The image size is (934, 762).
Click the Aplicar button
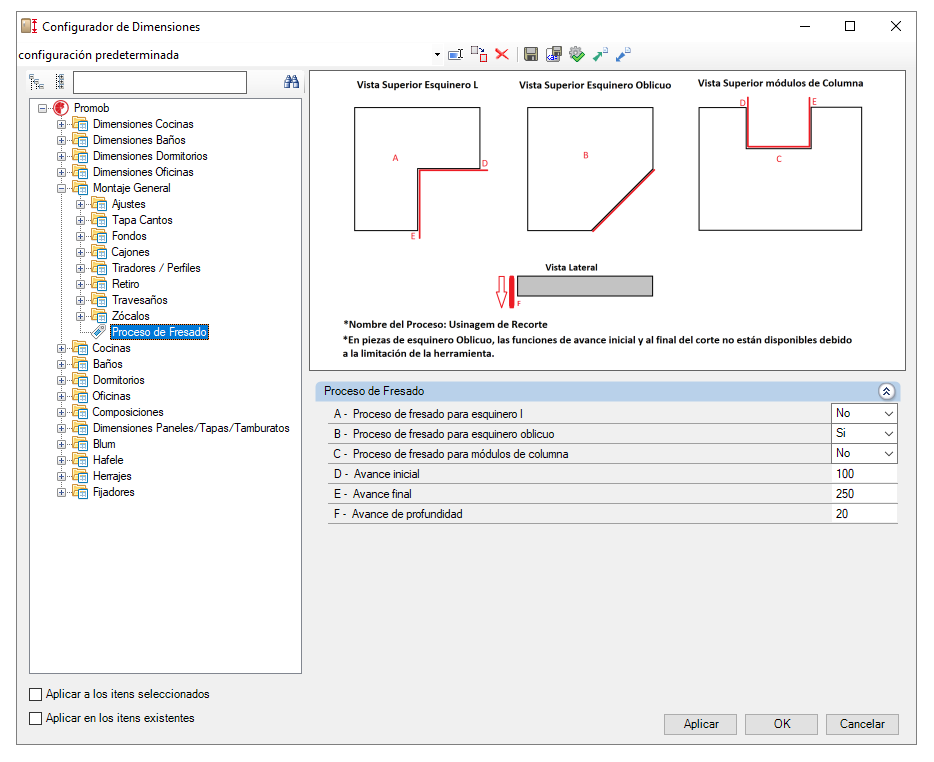click(x=700, y=724)
